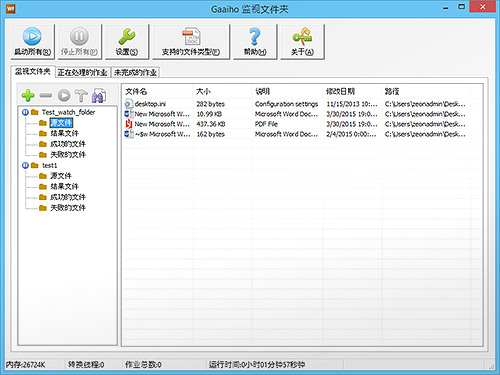Open 帮助(H) question mark button
Image resolution: width=500 pixels, height=375 pixels.
pos(255,42)
